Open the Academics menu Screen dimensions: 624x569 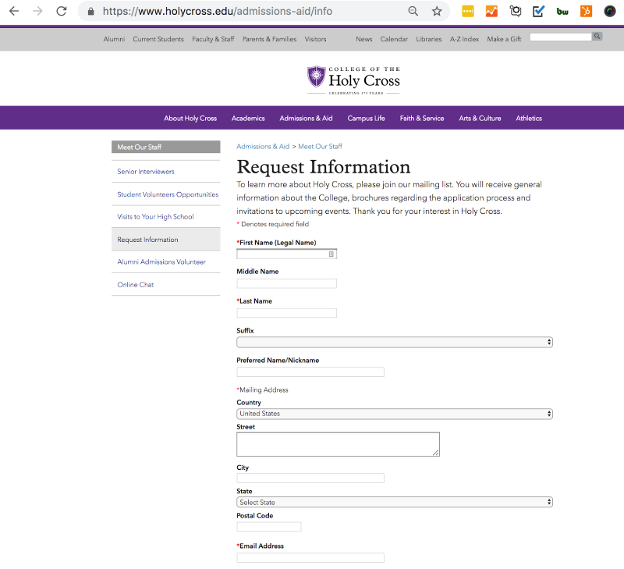click(248, 118)
